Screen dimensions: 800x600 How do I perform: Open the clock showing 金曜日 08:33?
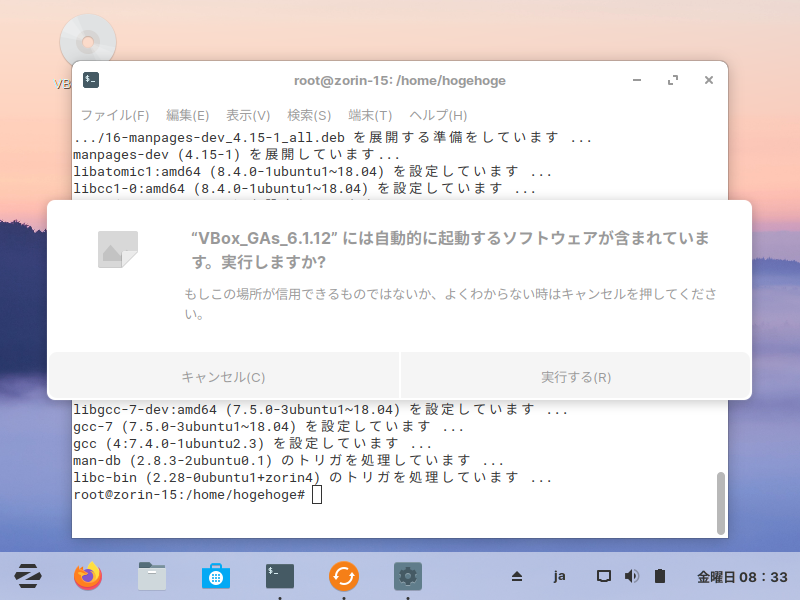tap(742, 577)
